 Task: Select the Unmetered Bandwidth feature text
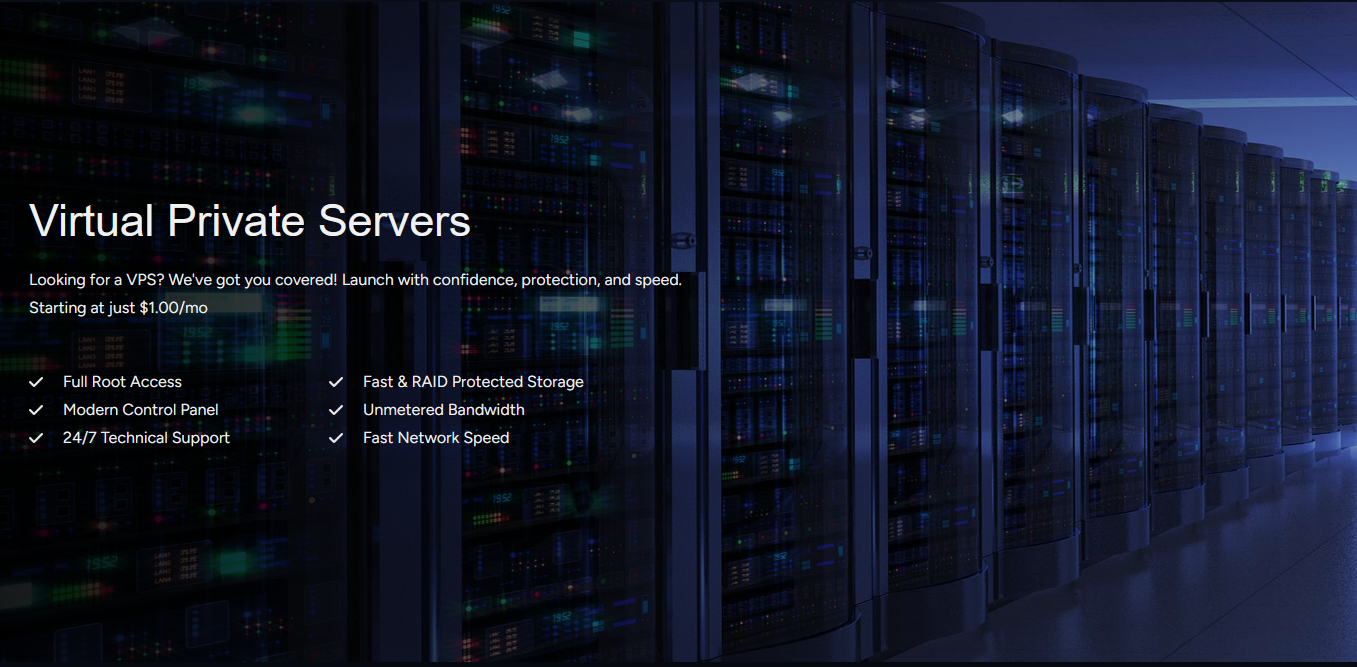pos(443,410)
